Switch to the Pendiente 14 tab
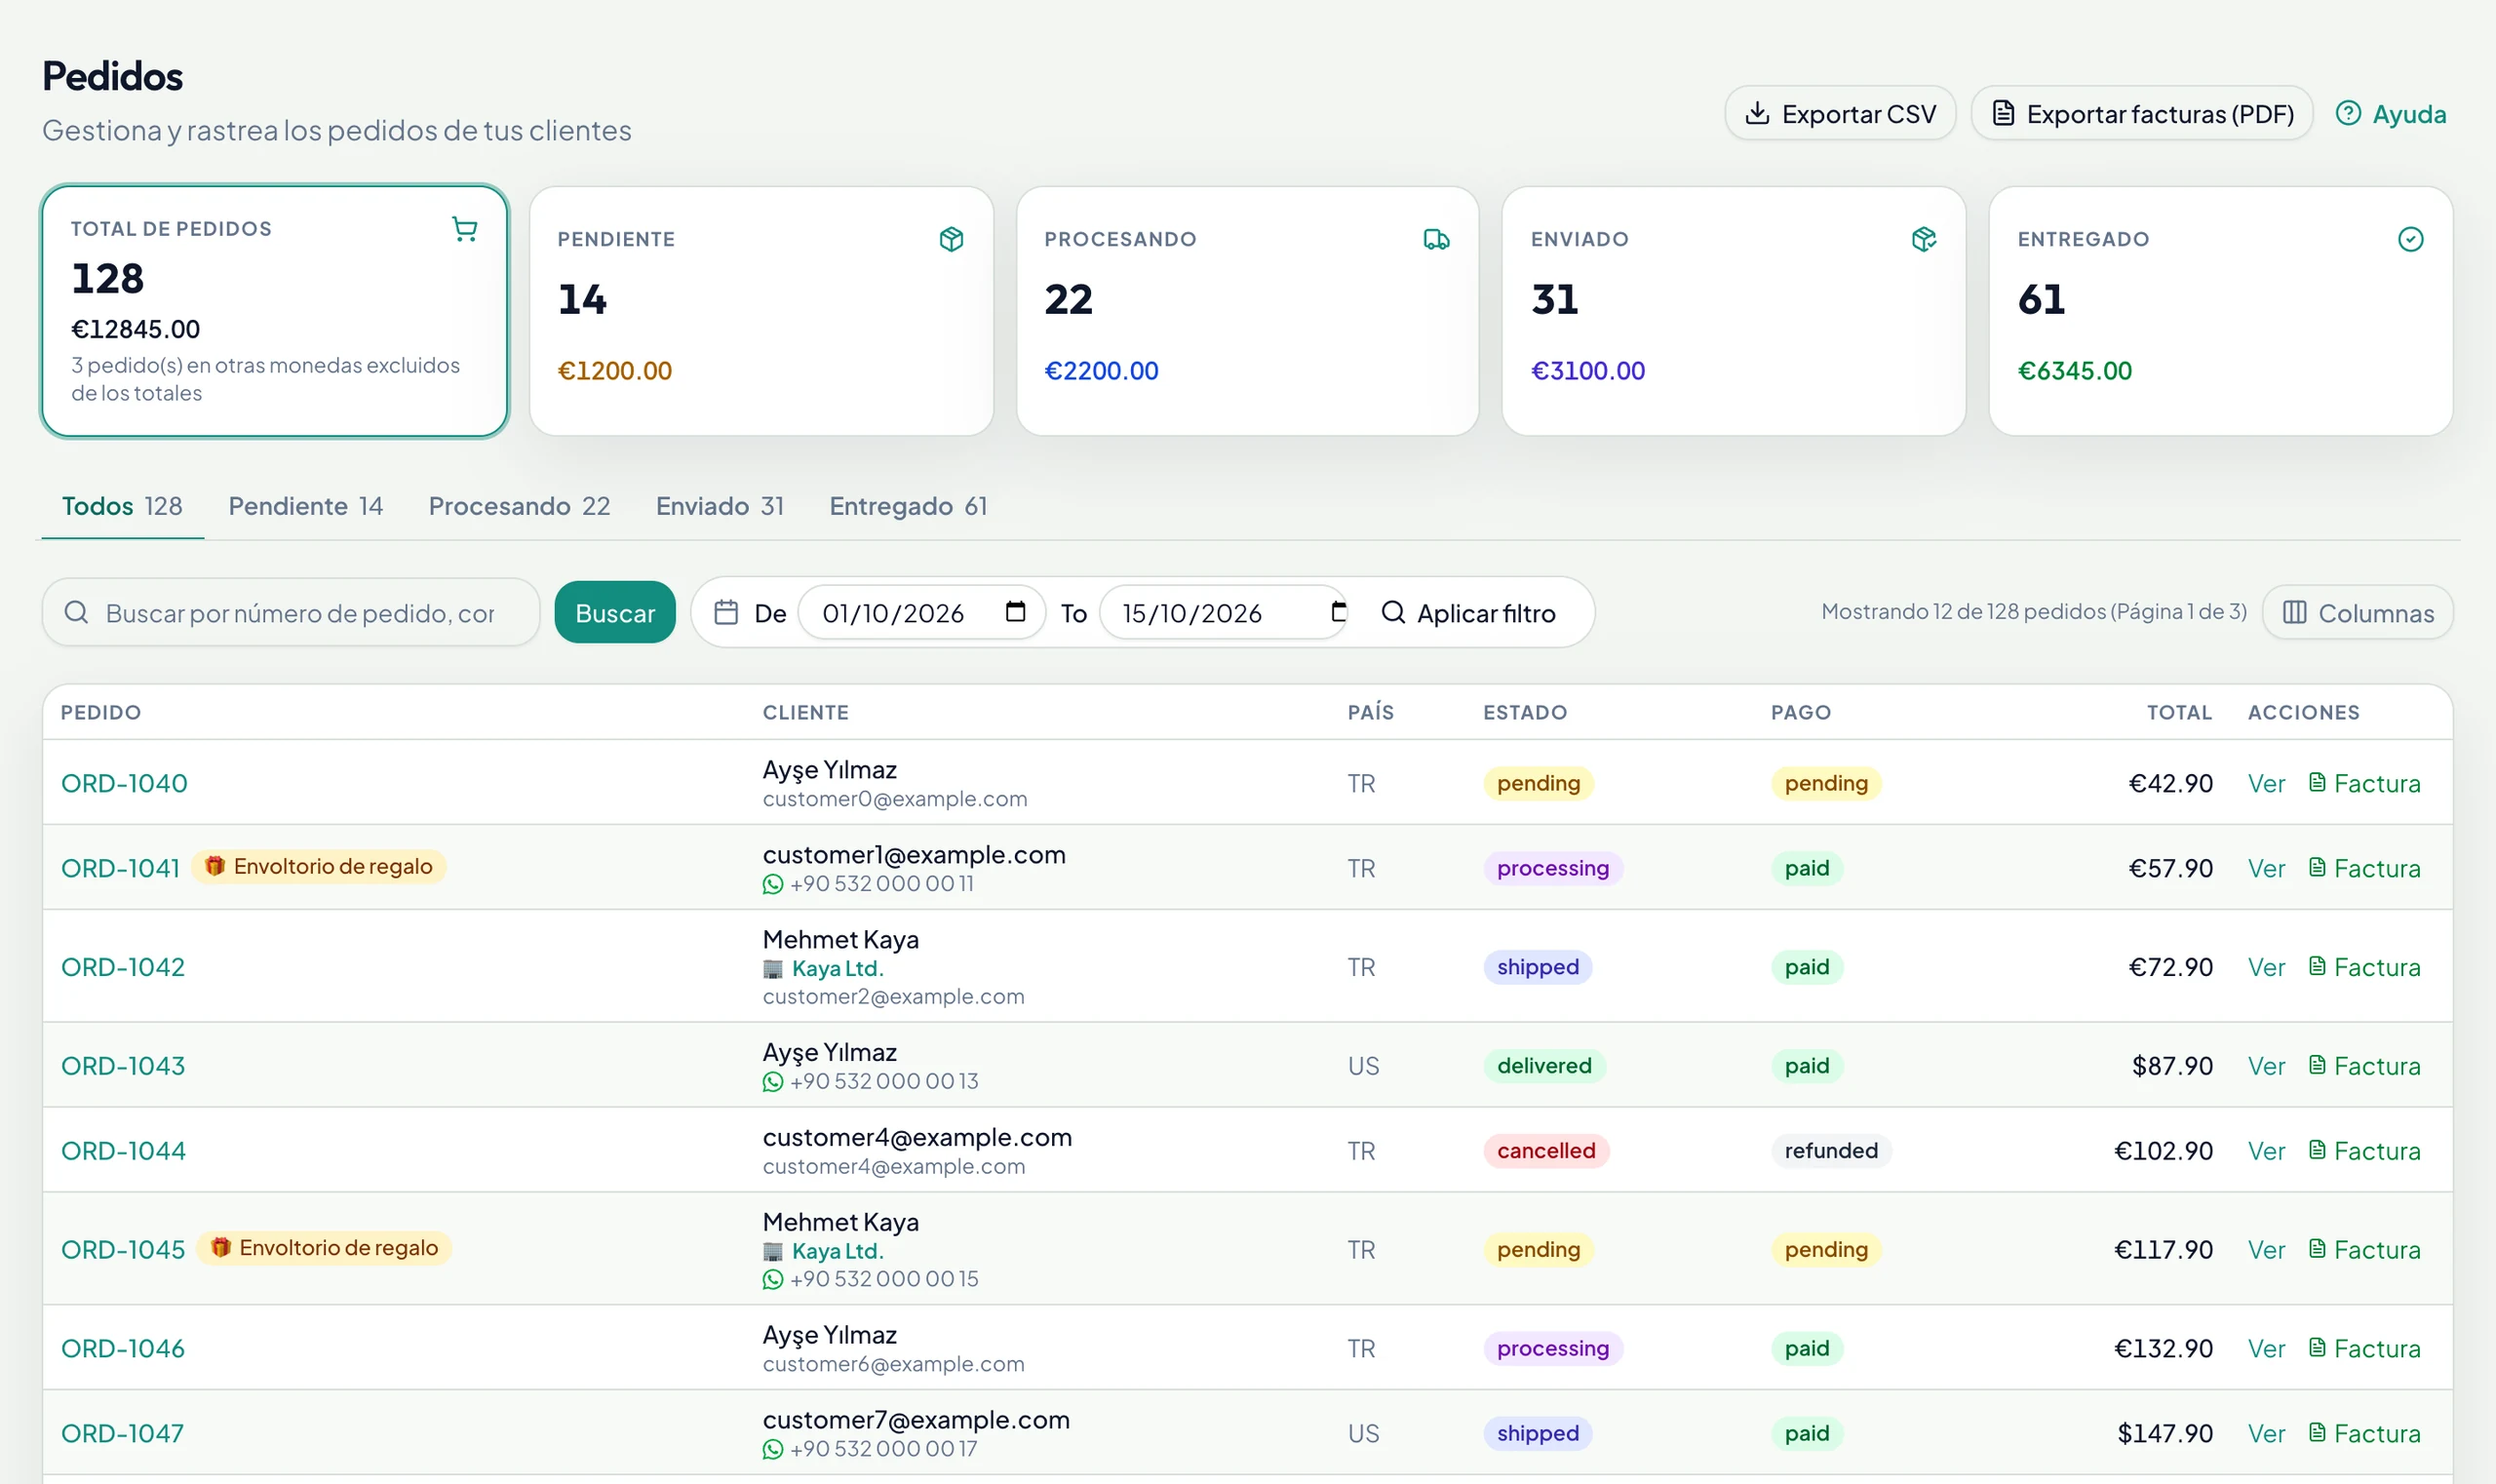Viewport: 2496px width, 1484px height. [305, 506]
